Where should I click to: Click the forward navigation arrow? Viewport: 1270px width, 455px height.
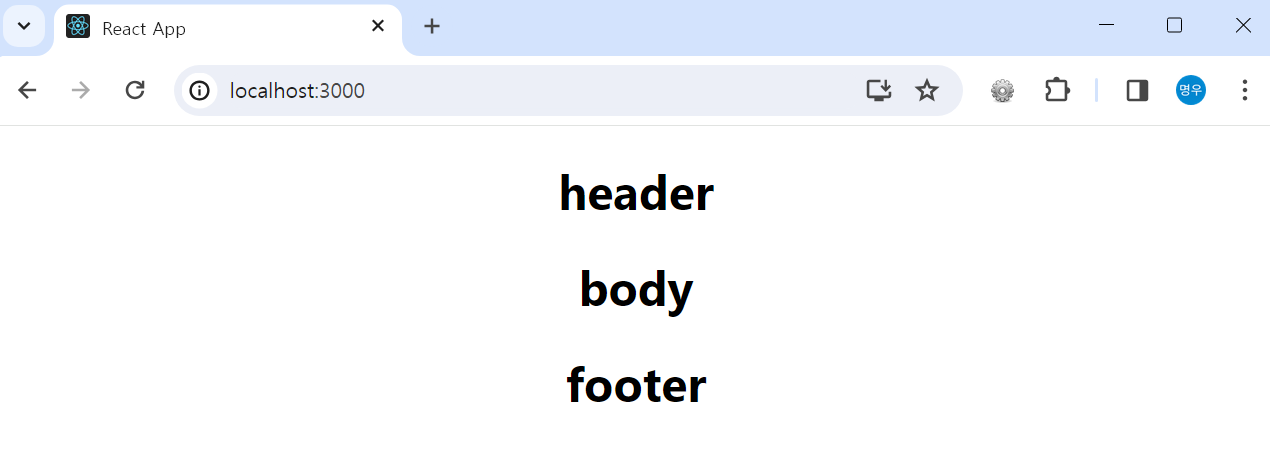[x=81, y=91]
